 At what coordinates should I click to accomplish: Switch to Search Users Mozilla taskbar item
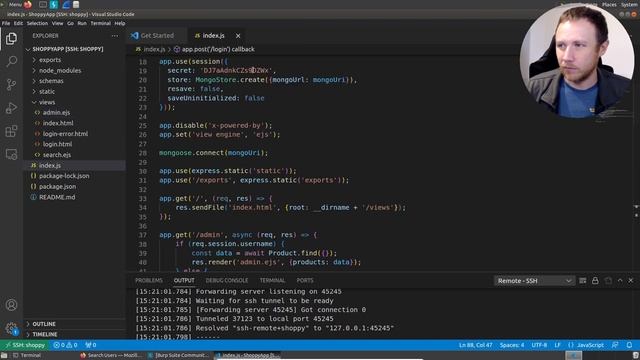(111, 356)
